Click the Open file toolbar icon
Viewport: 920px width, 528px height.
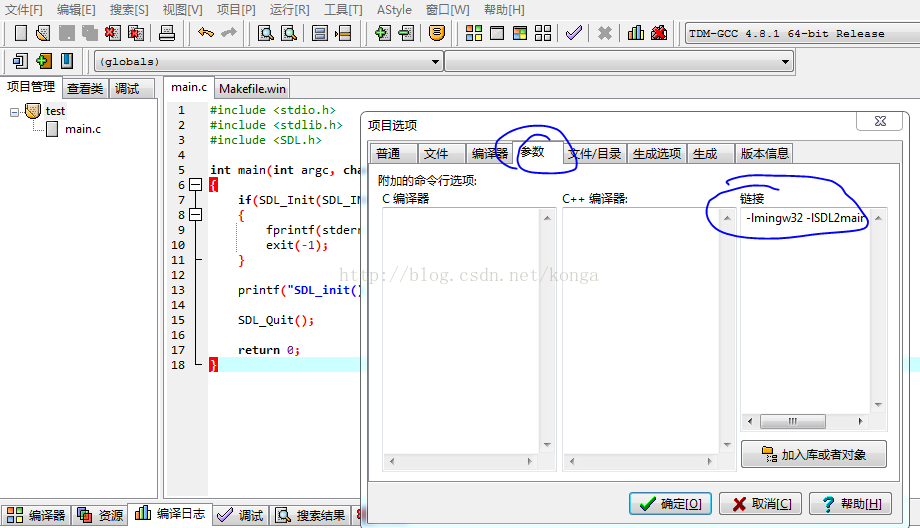42,33
